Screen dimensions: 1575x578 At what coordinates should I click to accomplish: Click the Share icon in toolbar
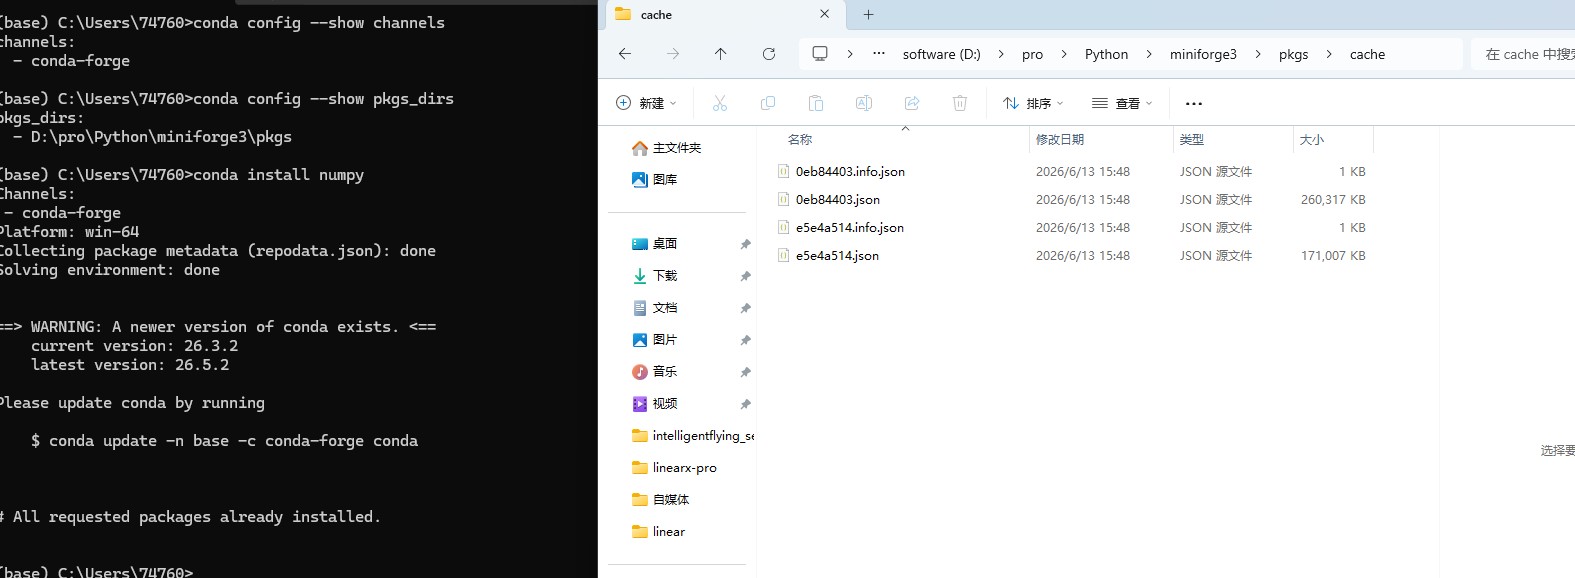(912, 103)
